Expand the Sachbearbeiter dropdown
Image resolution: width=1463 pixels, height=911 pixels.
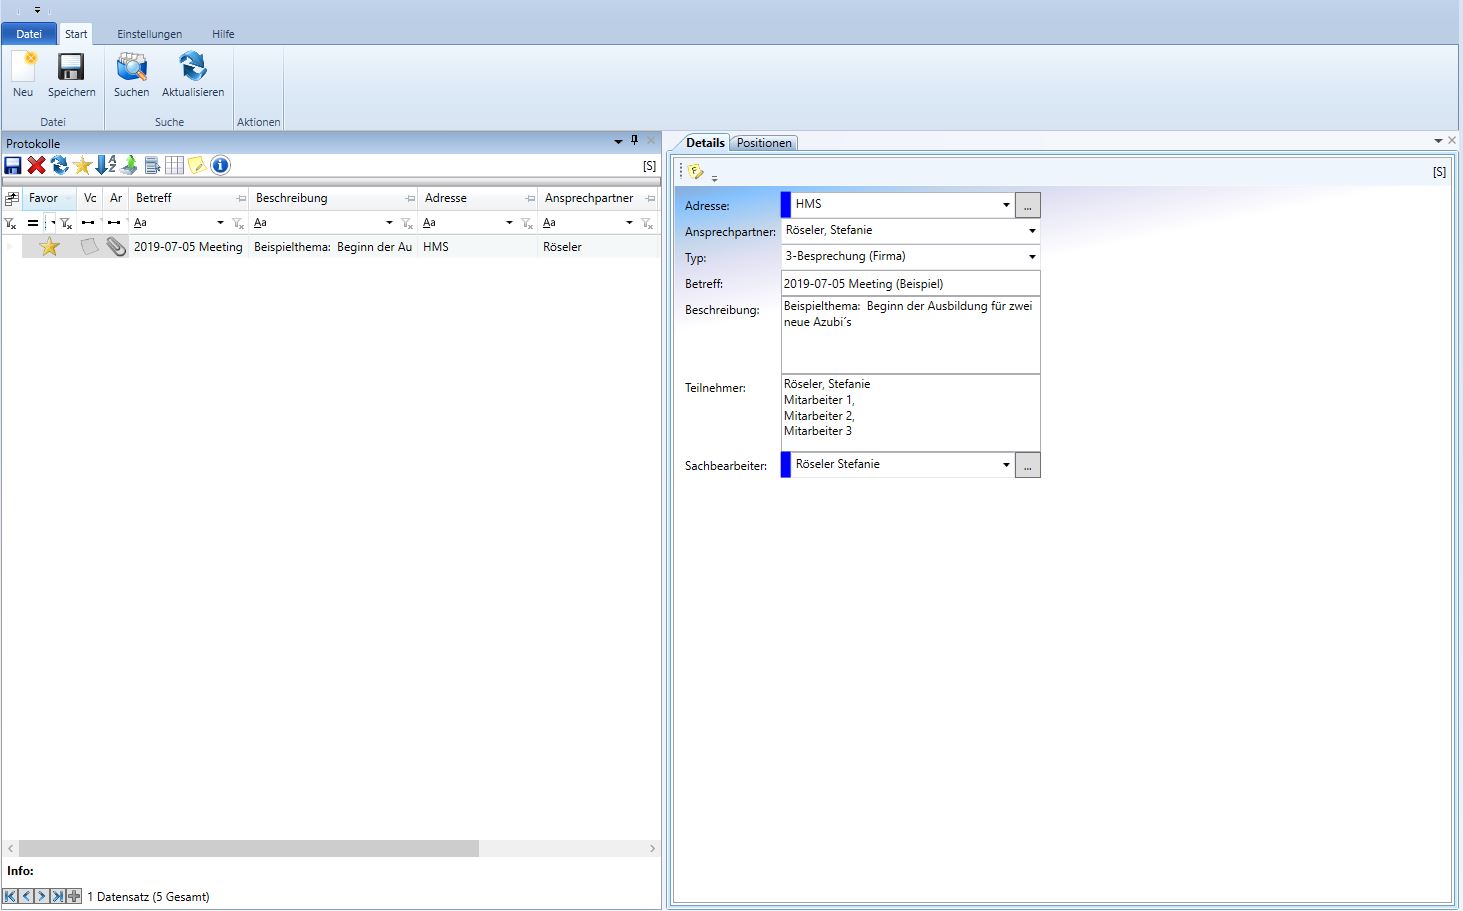click(x=1006, y=465)
